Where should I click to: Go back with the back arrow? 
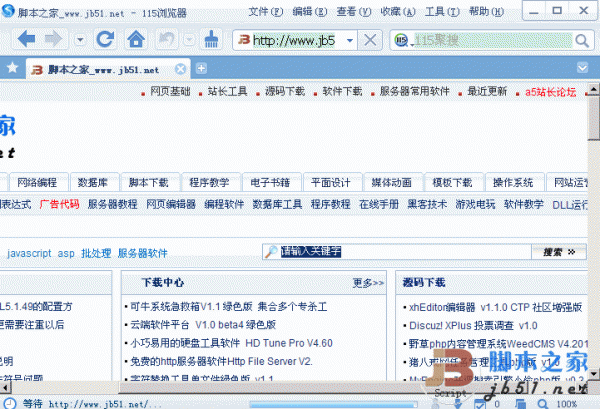point(26,39)
